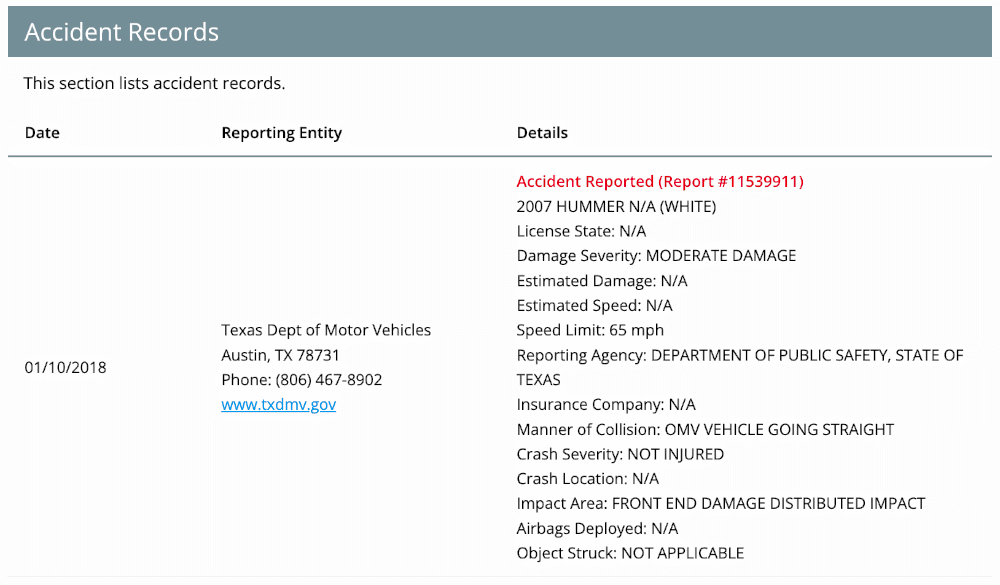Select the Reporting Entity column header
This screenshot has height=585, width=1000.
[x=281, y=133]
